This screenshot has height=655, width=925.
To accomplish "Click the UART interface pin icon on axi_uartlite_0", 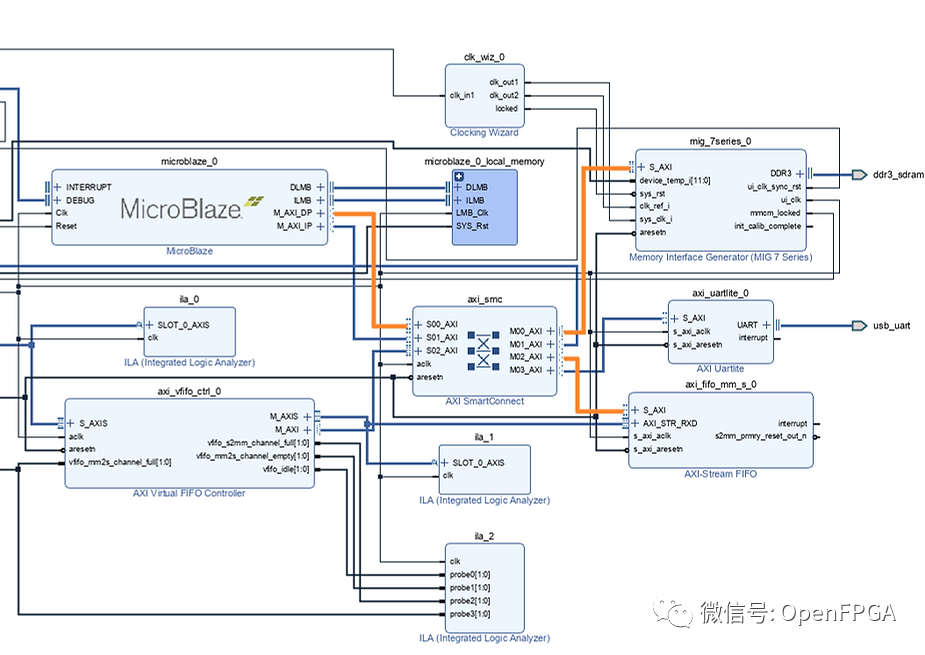I will click(764, 324).
